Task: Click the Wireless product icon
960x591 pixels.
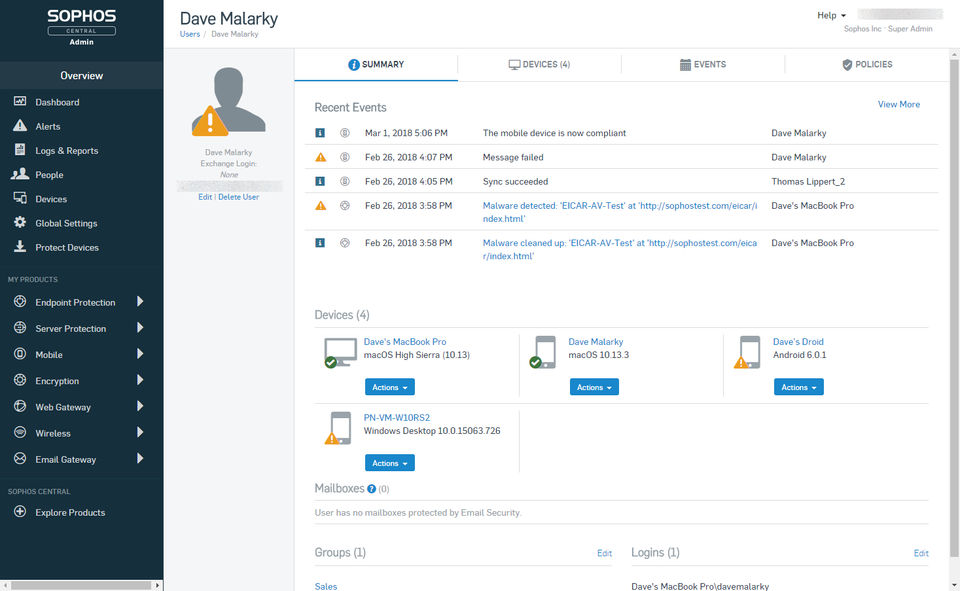Action: (20, 432)
